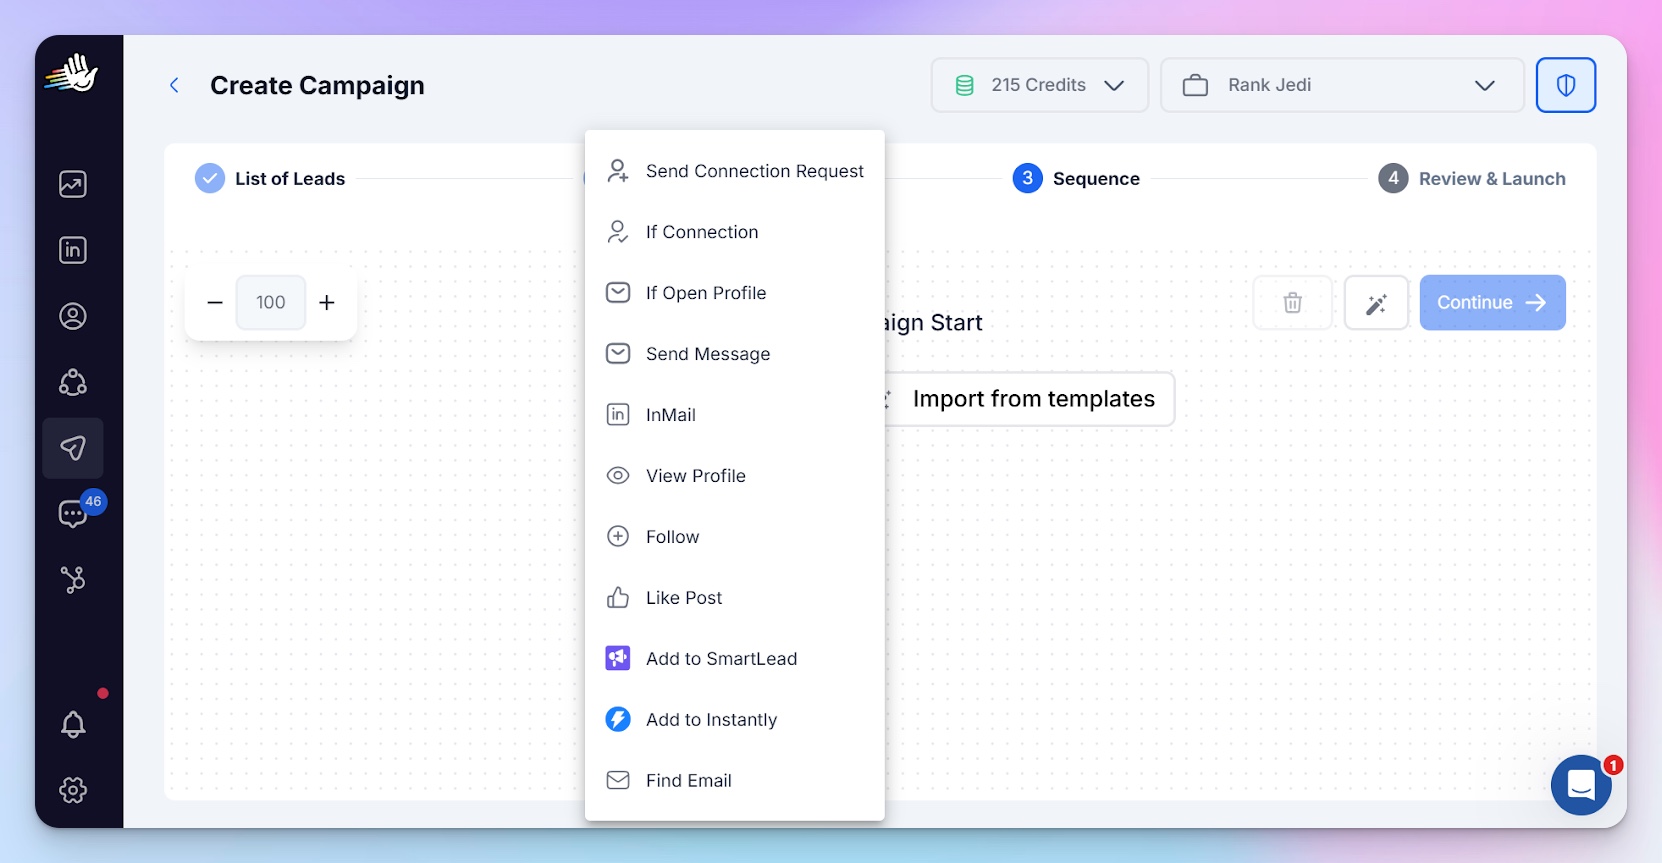1662x863 pixels.
Task: Open the Rank Jedi workspace dropdown
Action: 1342,85
